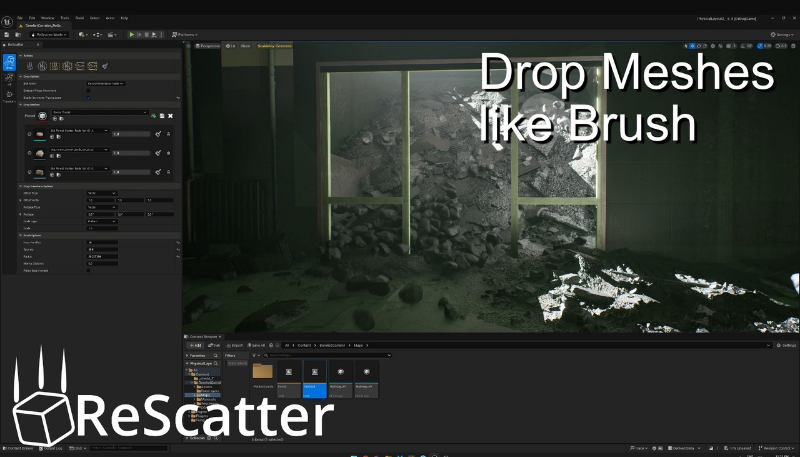Open the drop actor type dropdown

tap(106, 83)
